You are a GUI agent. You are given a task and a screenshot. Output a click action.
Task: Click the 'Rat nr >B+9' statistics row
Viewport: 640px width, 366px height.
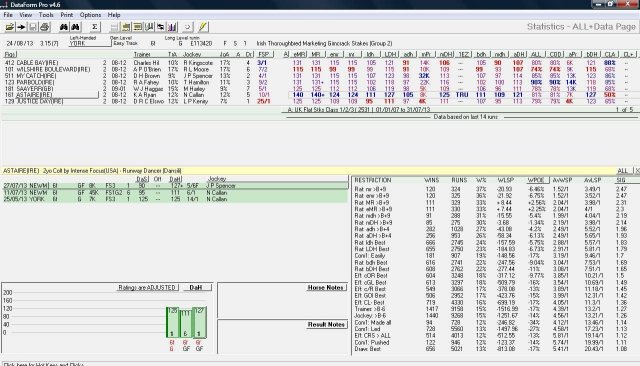click(x=492, y=189)
